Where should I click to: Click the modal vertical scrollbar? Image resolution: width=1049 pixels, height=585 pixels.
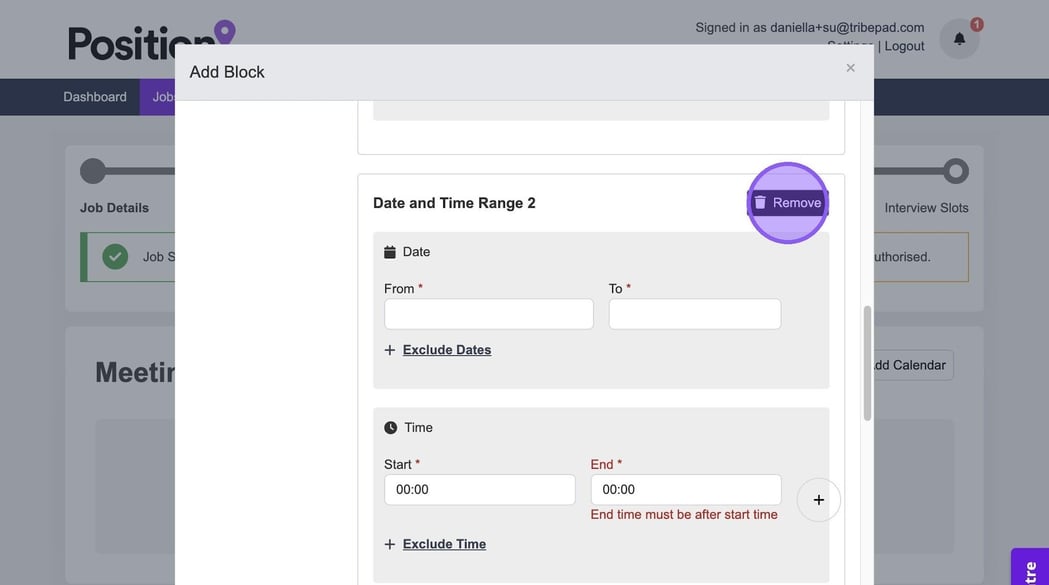867,363
